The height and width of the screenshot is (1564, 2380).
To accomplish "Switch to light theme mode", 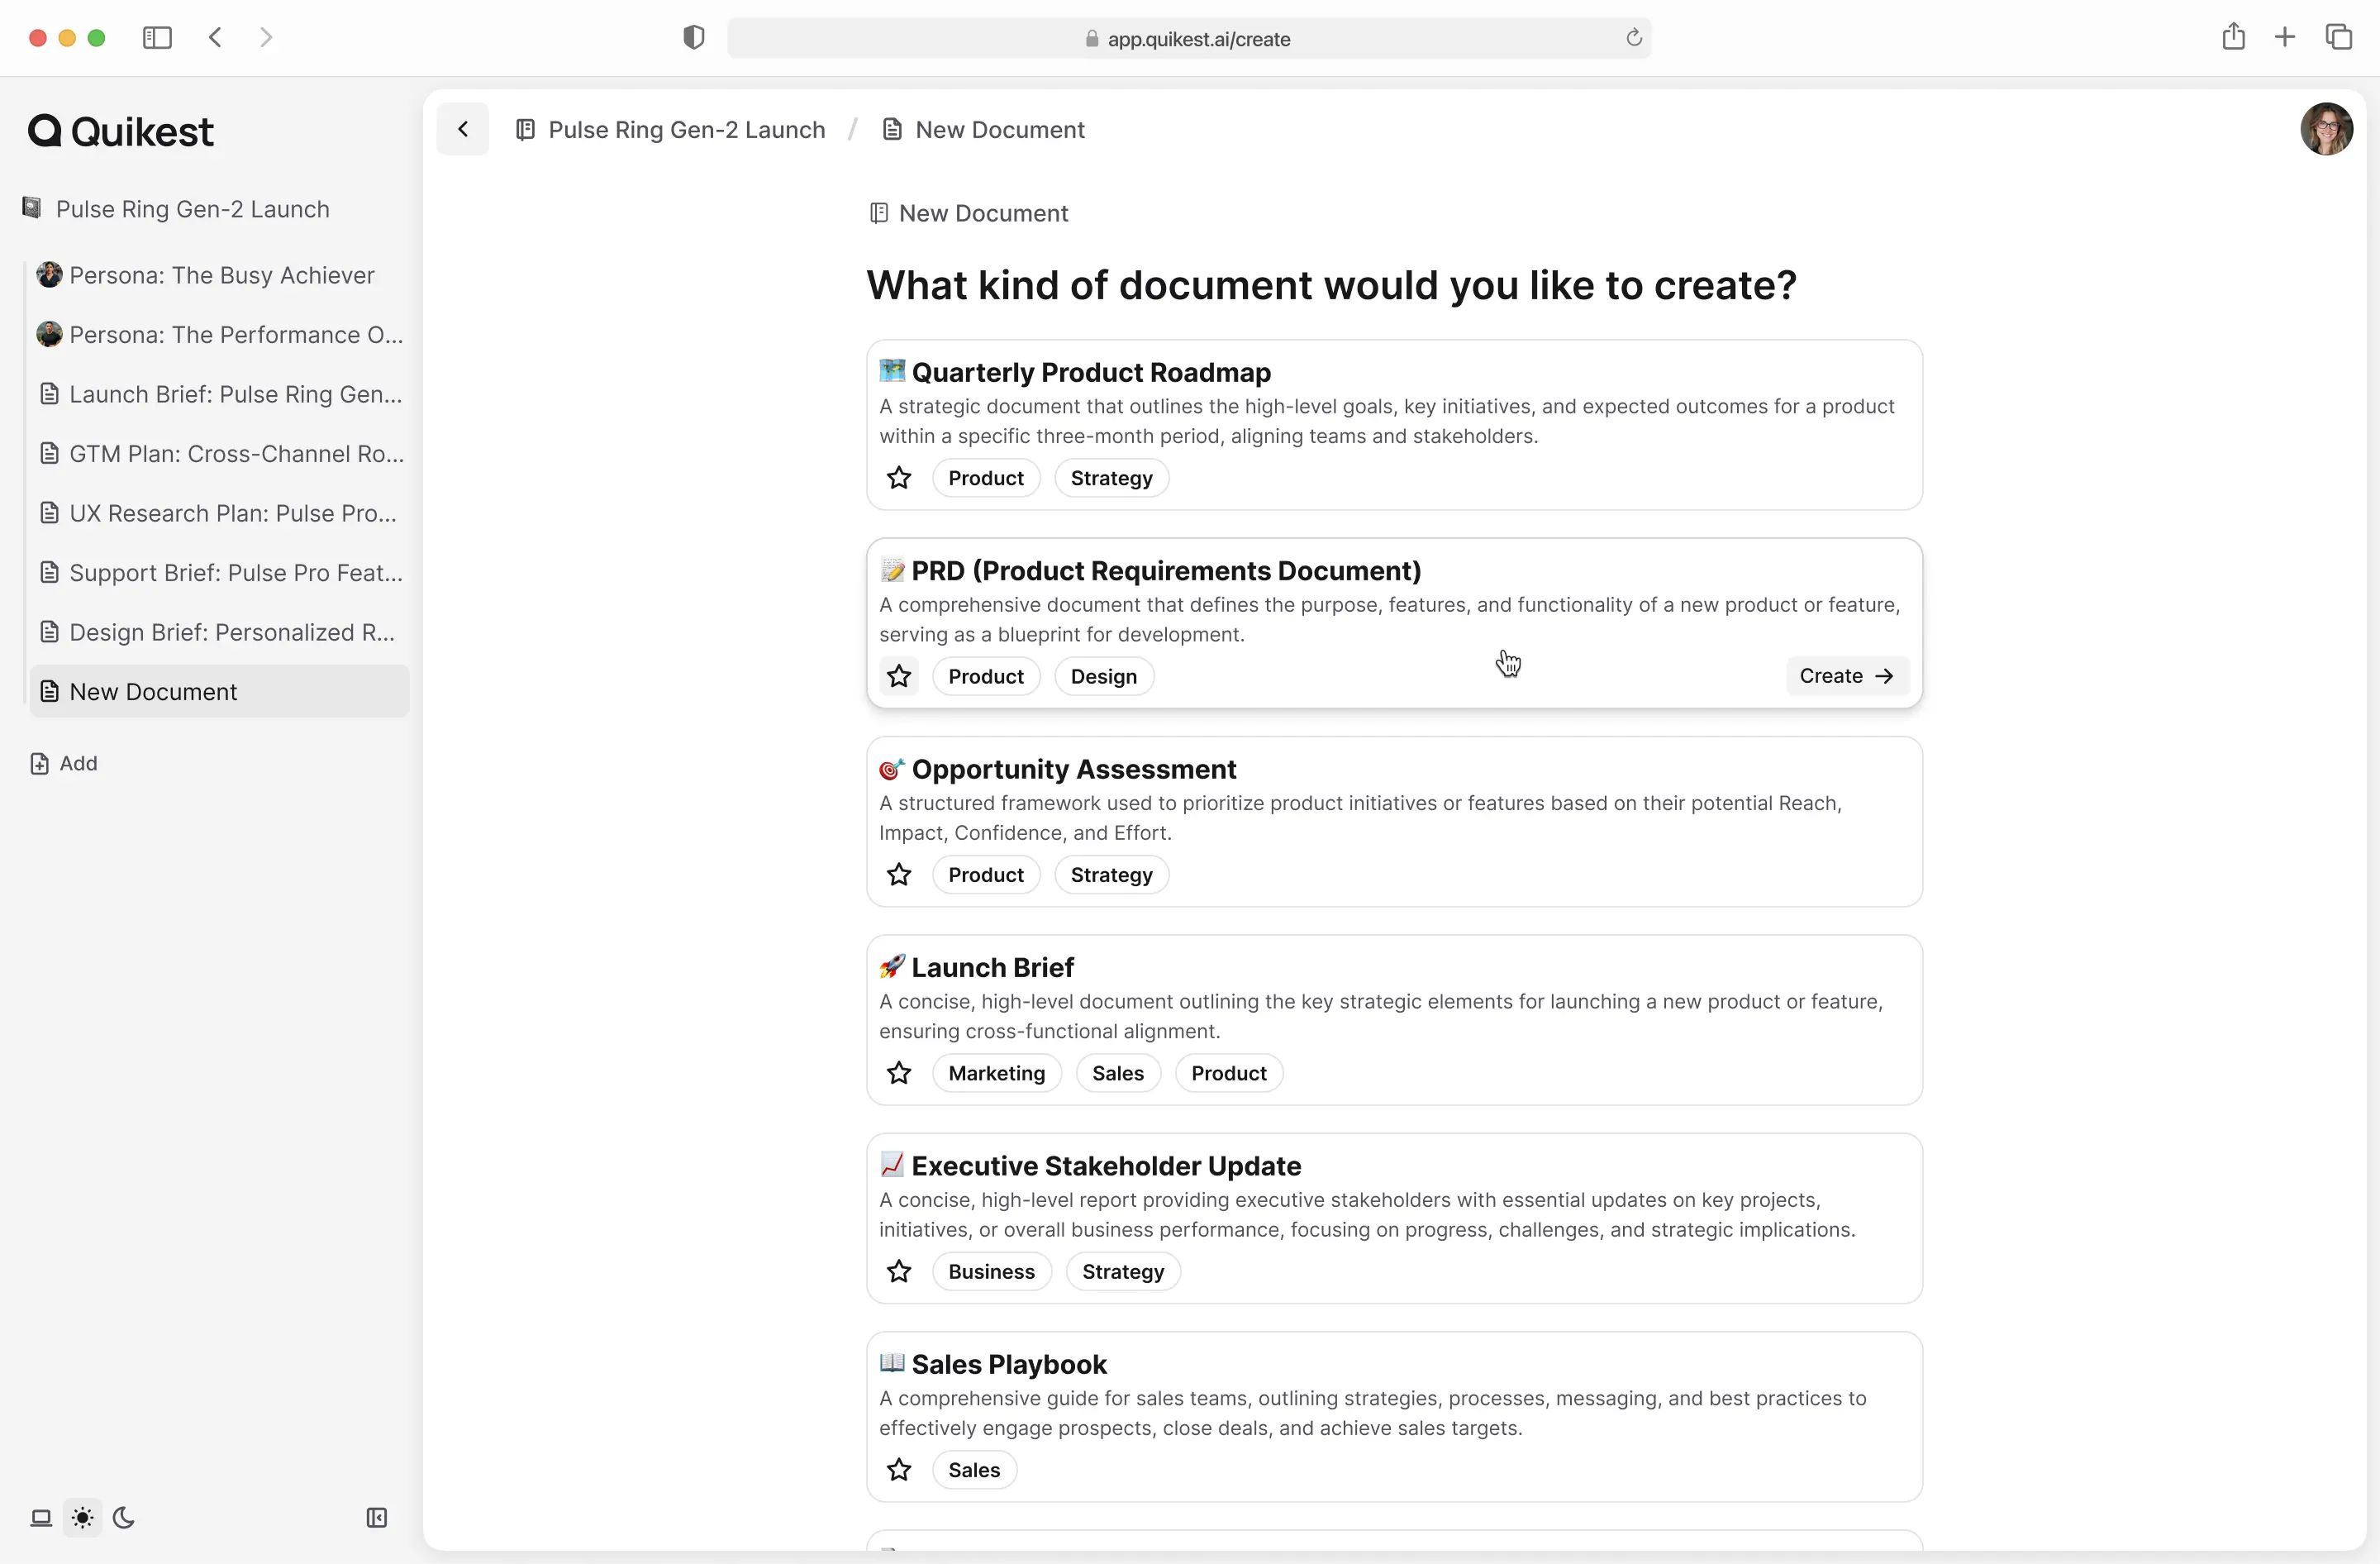I will point(83,1518).
